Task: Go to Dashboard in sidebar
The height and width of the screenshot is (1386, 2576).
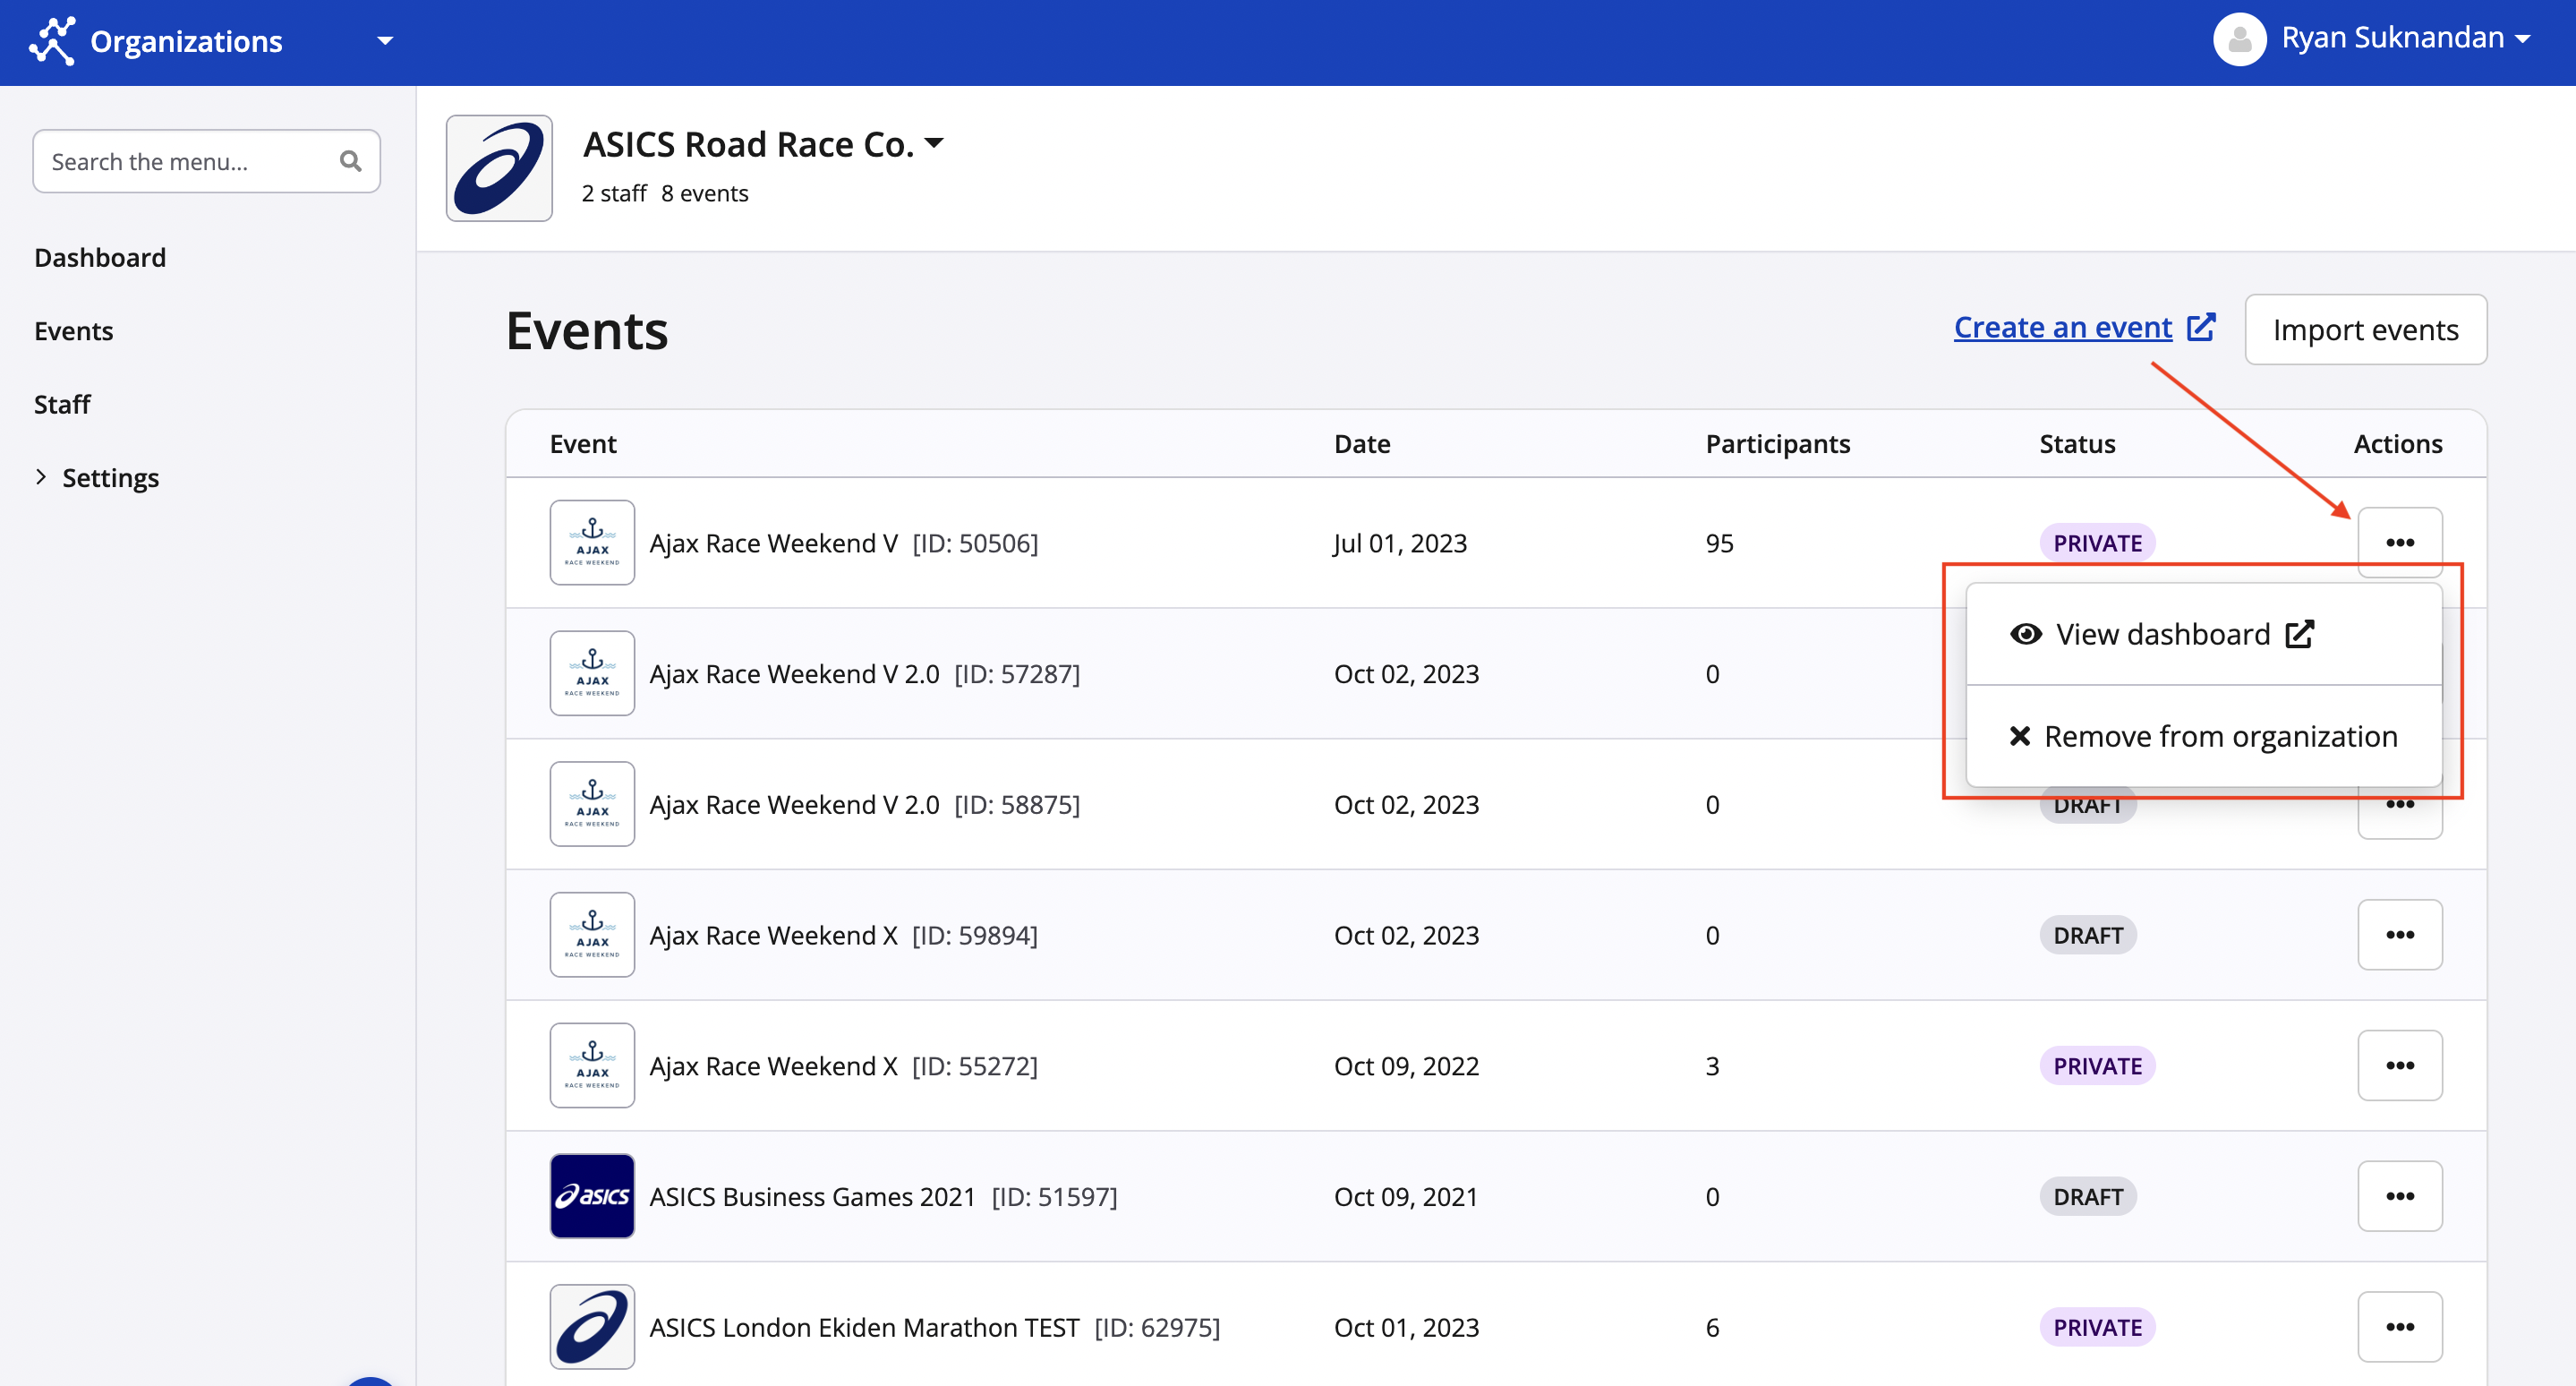Action: tap(100, 257)
